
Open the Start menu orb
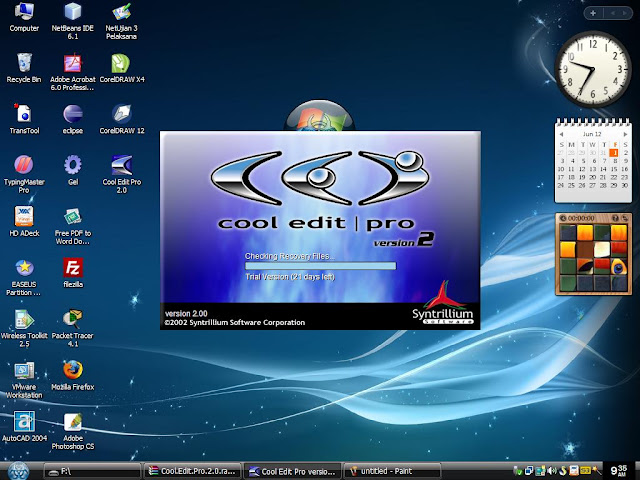[18, 471]
